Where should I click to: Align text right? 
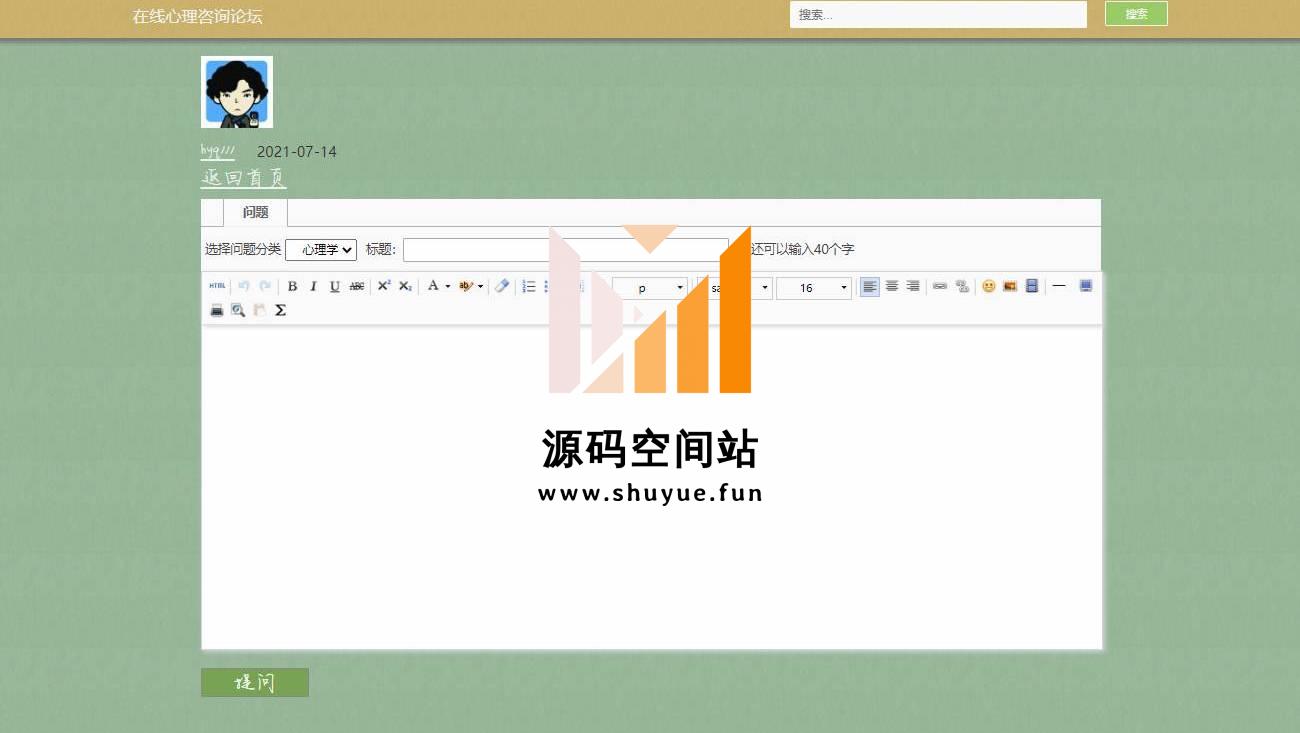coord(913,287)
